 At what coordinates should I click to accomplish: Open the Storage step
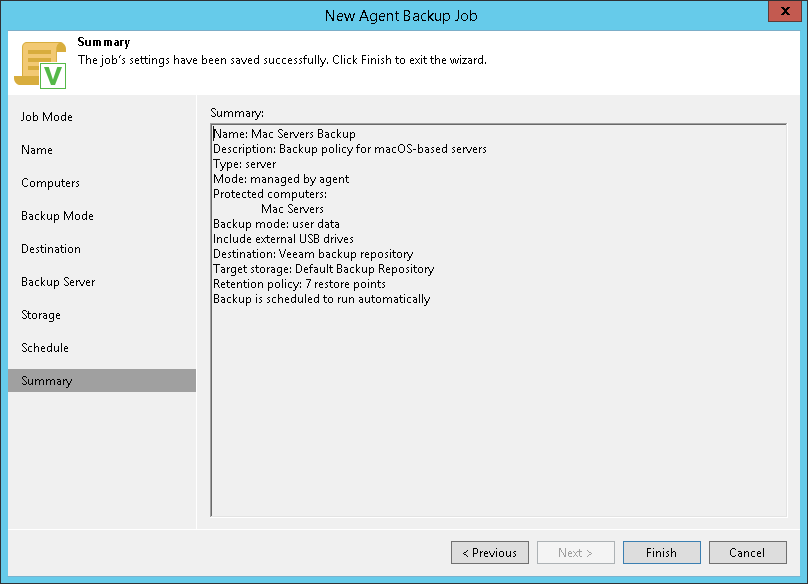point(41,315)
